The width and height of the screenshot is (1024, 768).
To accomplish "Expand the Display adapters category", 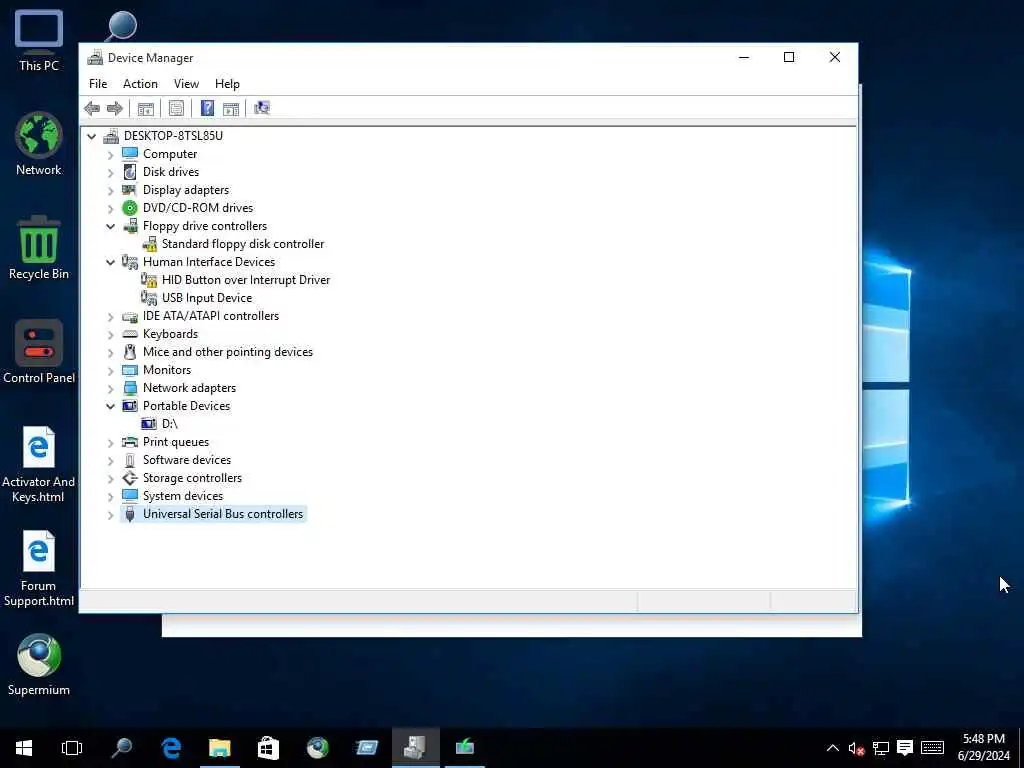I will click(110, 190).
